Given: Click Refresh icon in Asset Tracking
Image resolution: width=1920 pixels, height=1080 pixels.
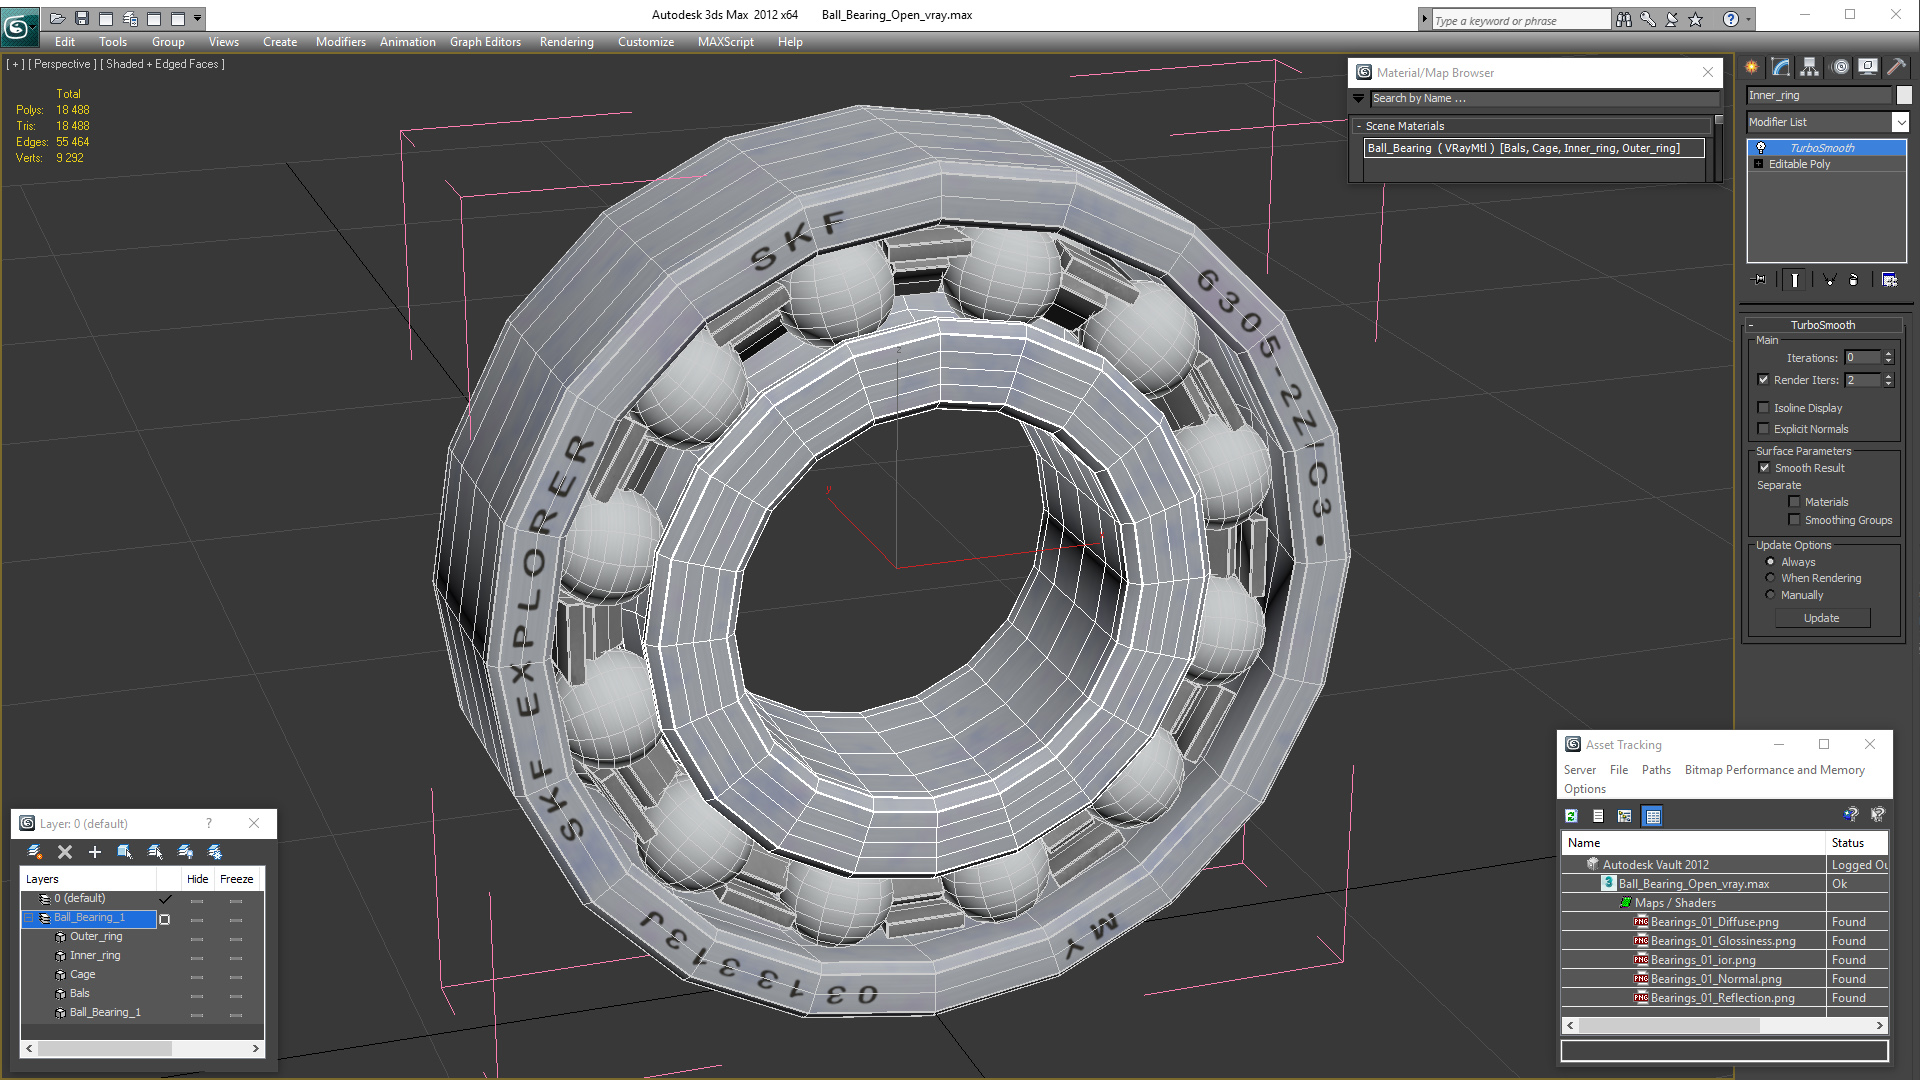Looking at the screenshot, I should coord(1571,816).
